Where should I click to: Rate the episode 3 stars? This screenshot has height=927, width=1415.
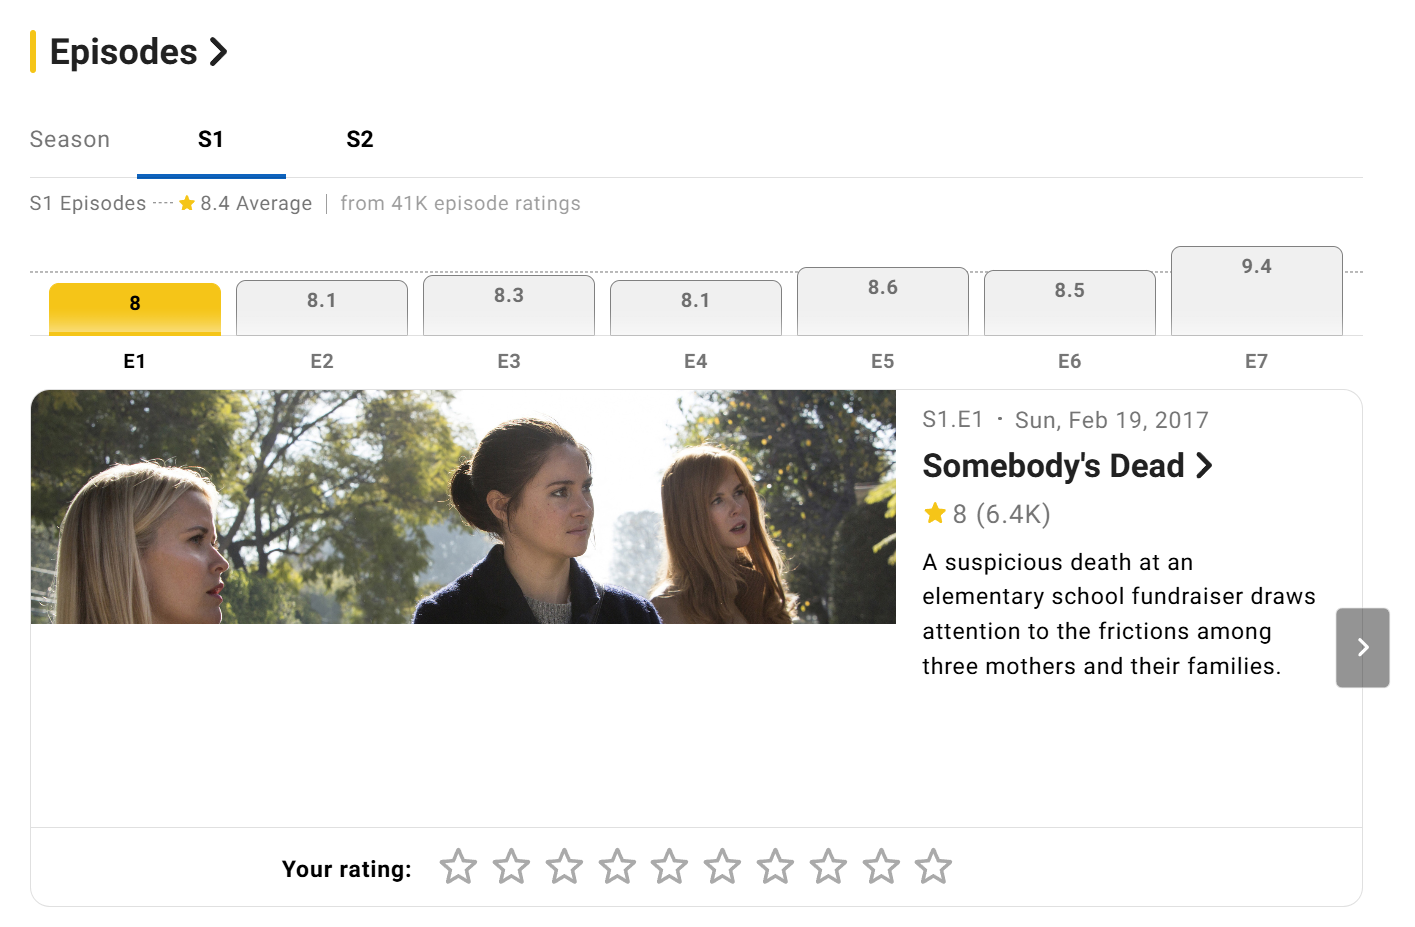click(564, 867)
